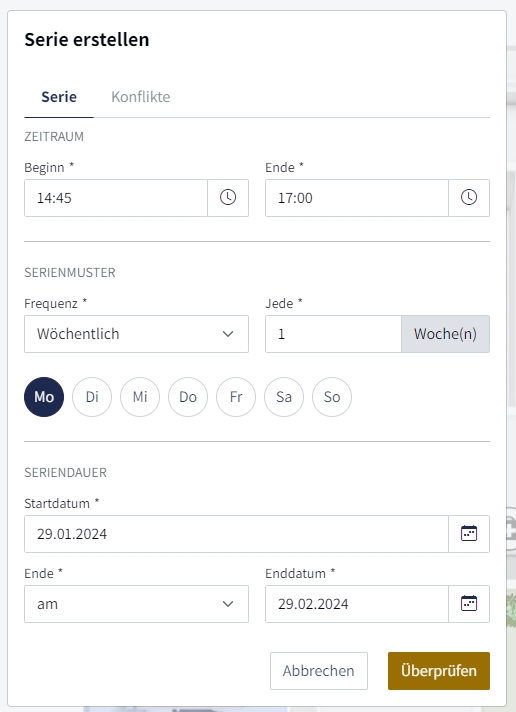Enable the Mi weekday toggle

click(x=140, y=397)
